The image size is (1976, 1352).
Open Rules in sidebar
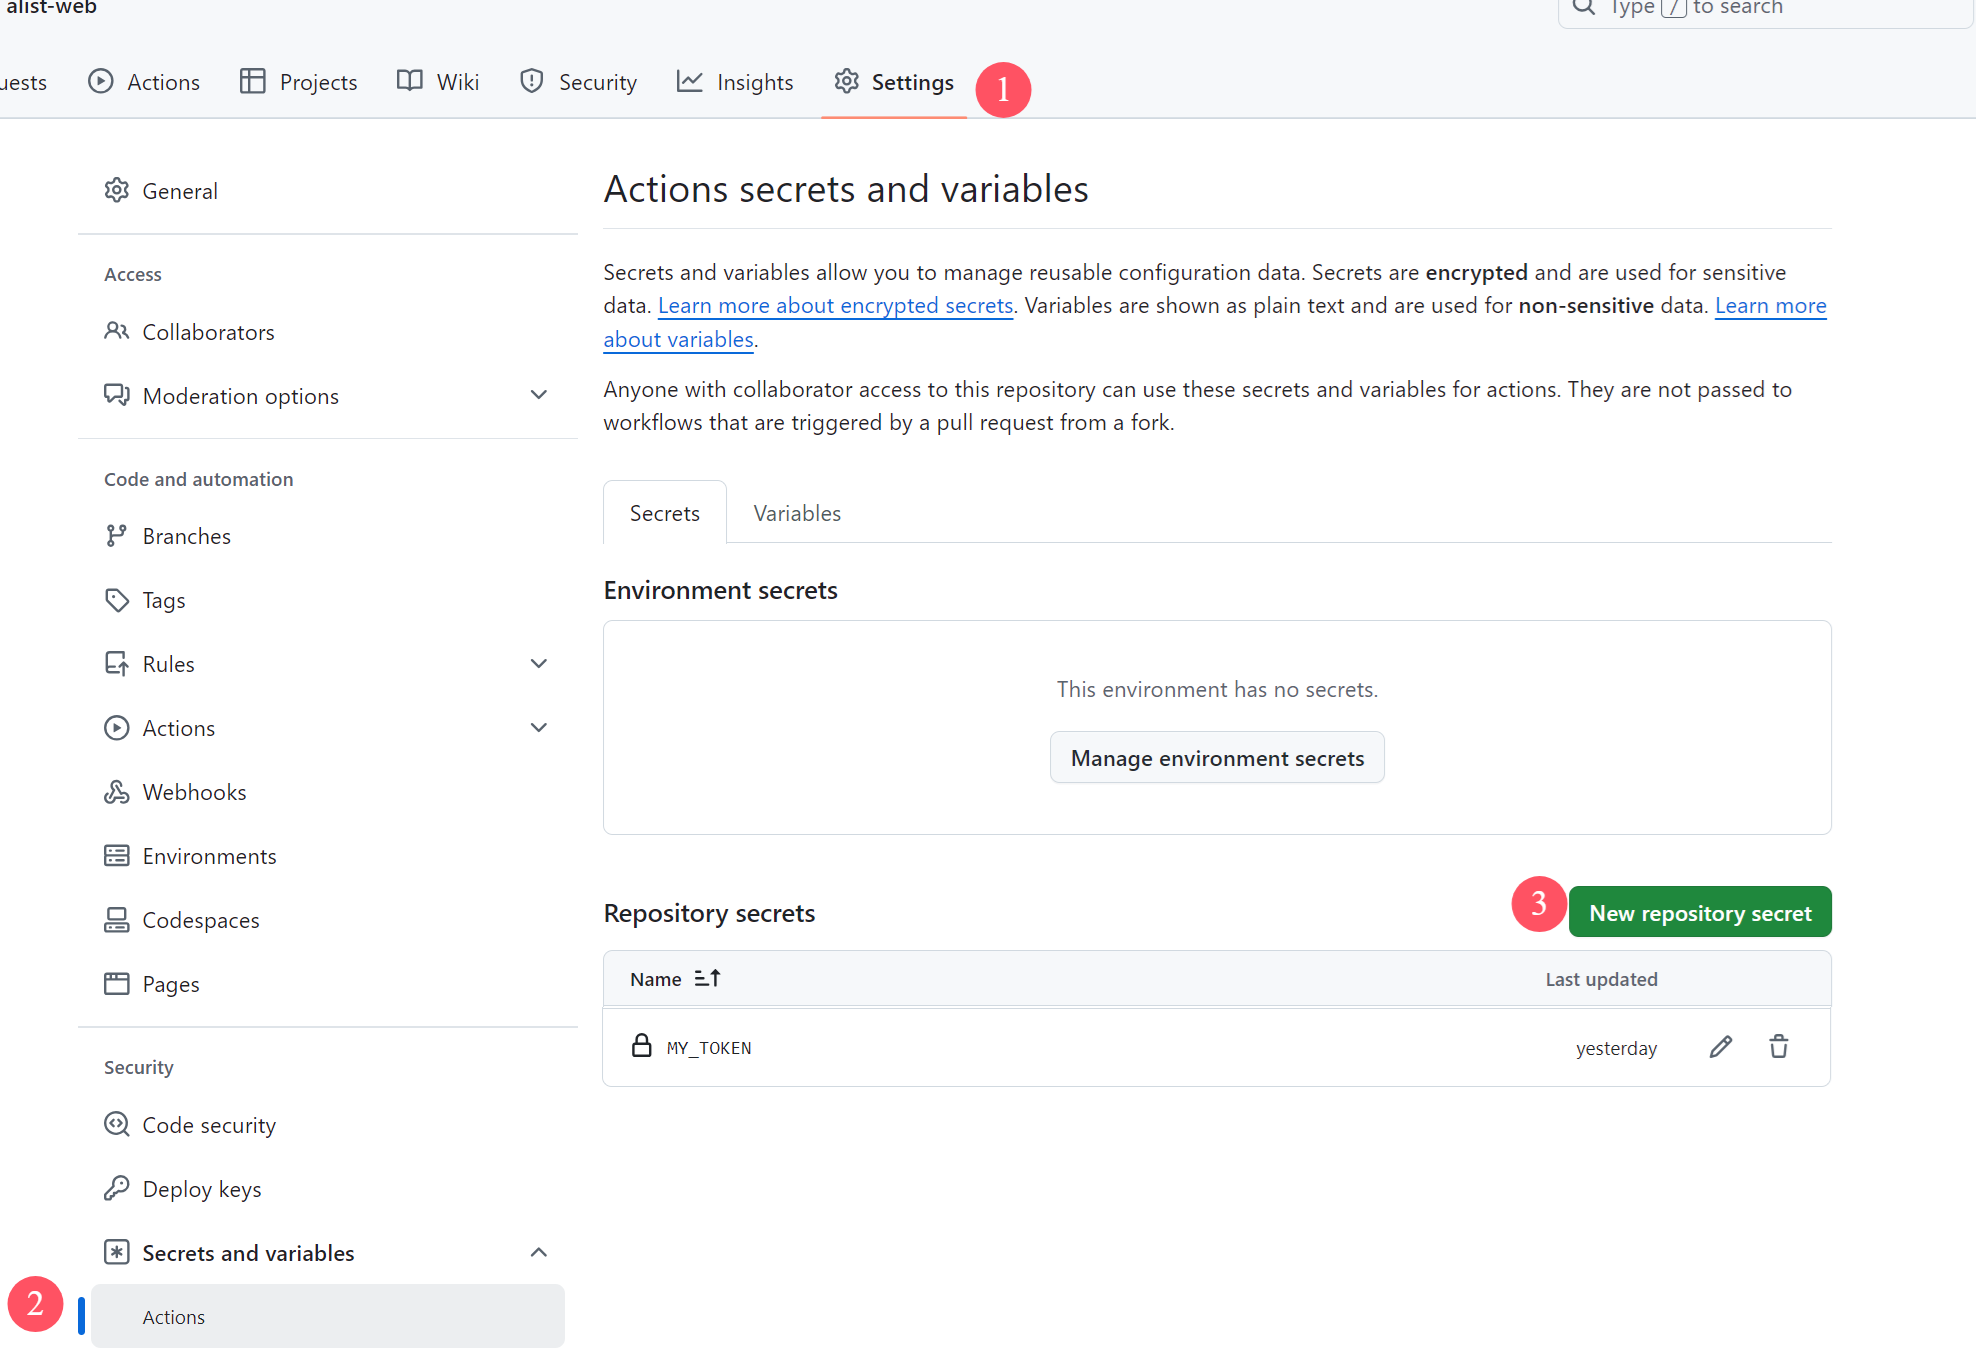click(x=328, y=664)
